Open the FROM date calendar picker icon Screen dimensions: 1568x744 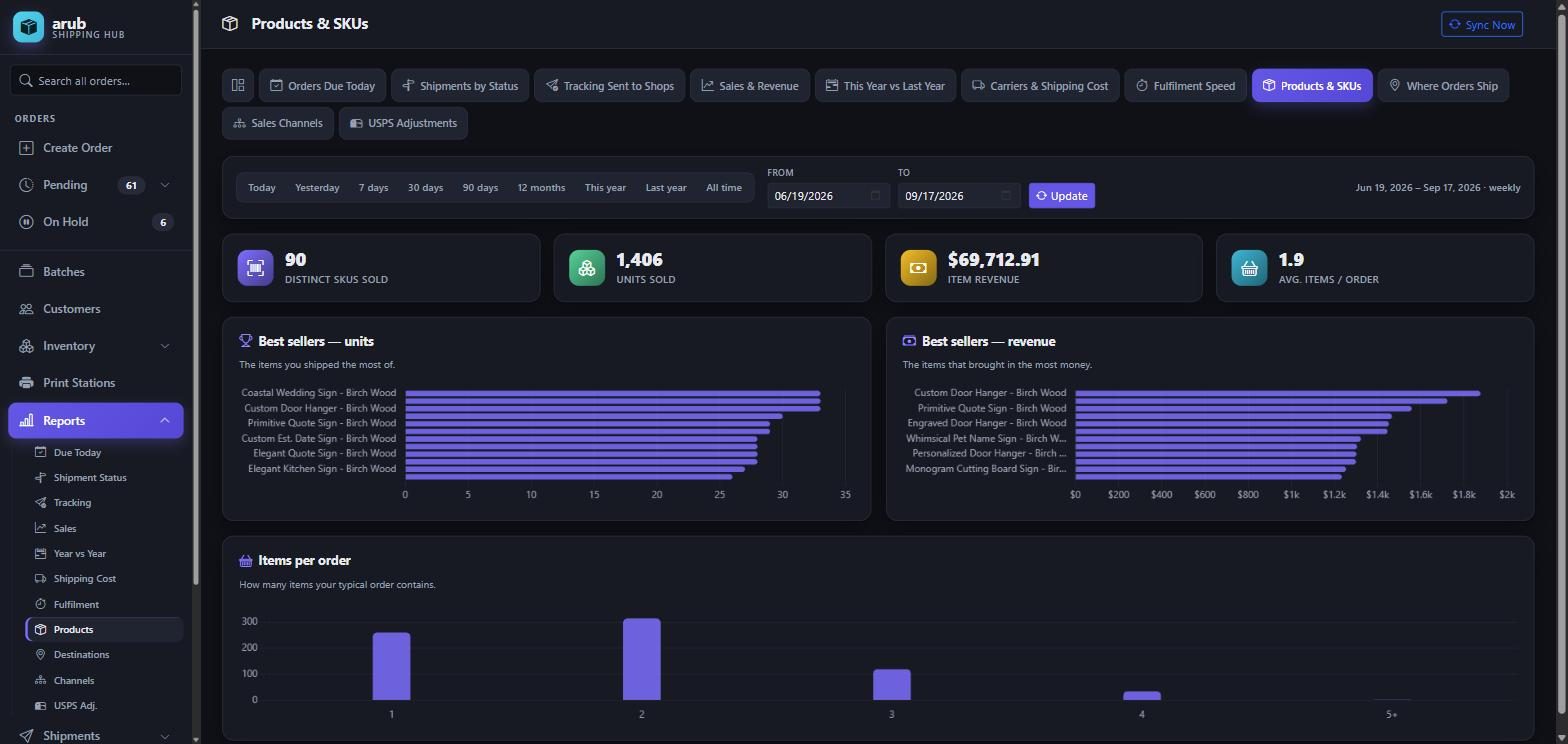tap(875, 196)
